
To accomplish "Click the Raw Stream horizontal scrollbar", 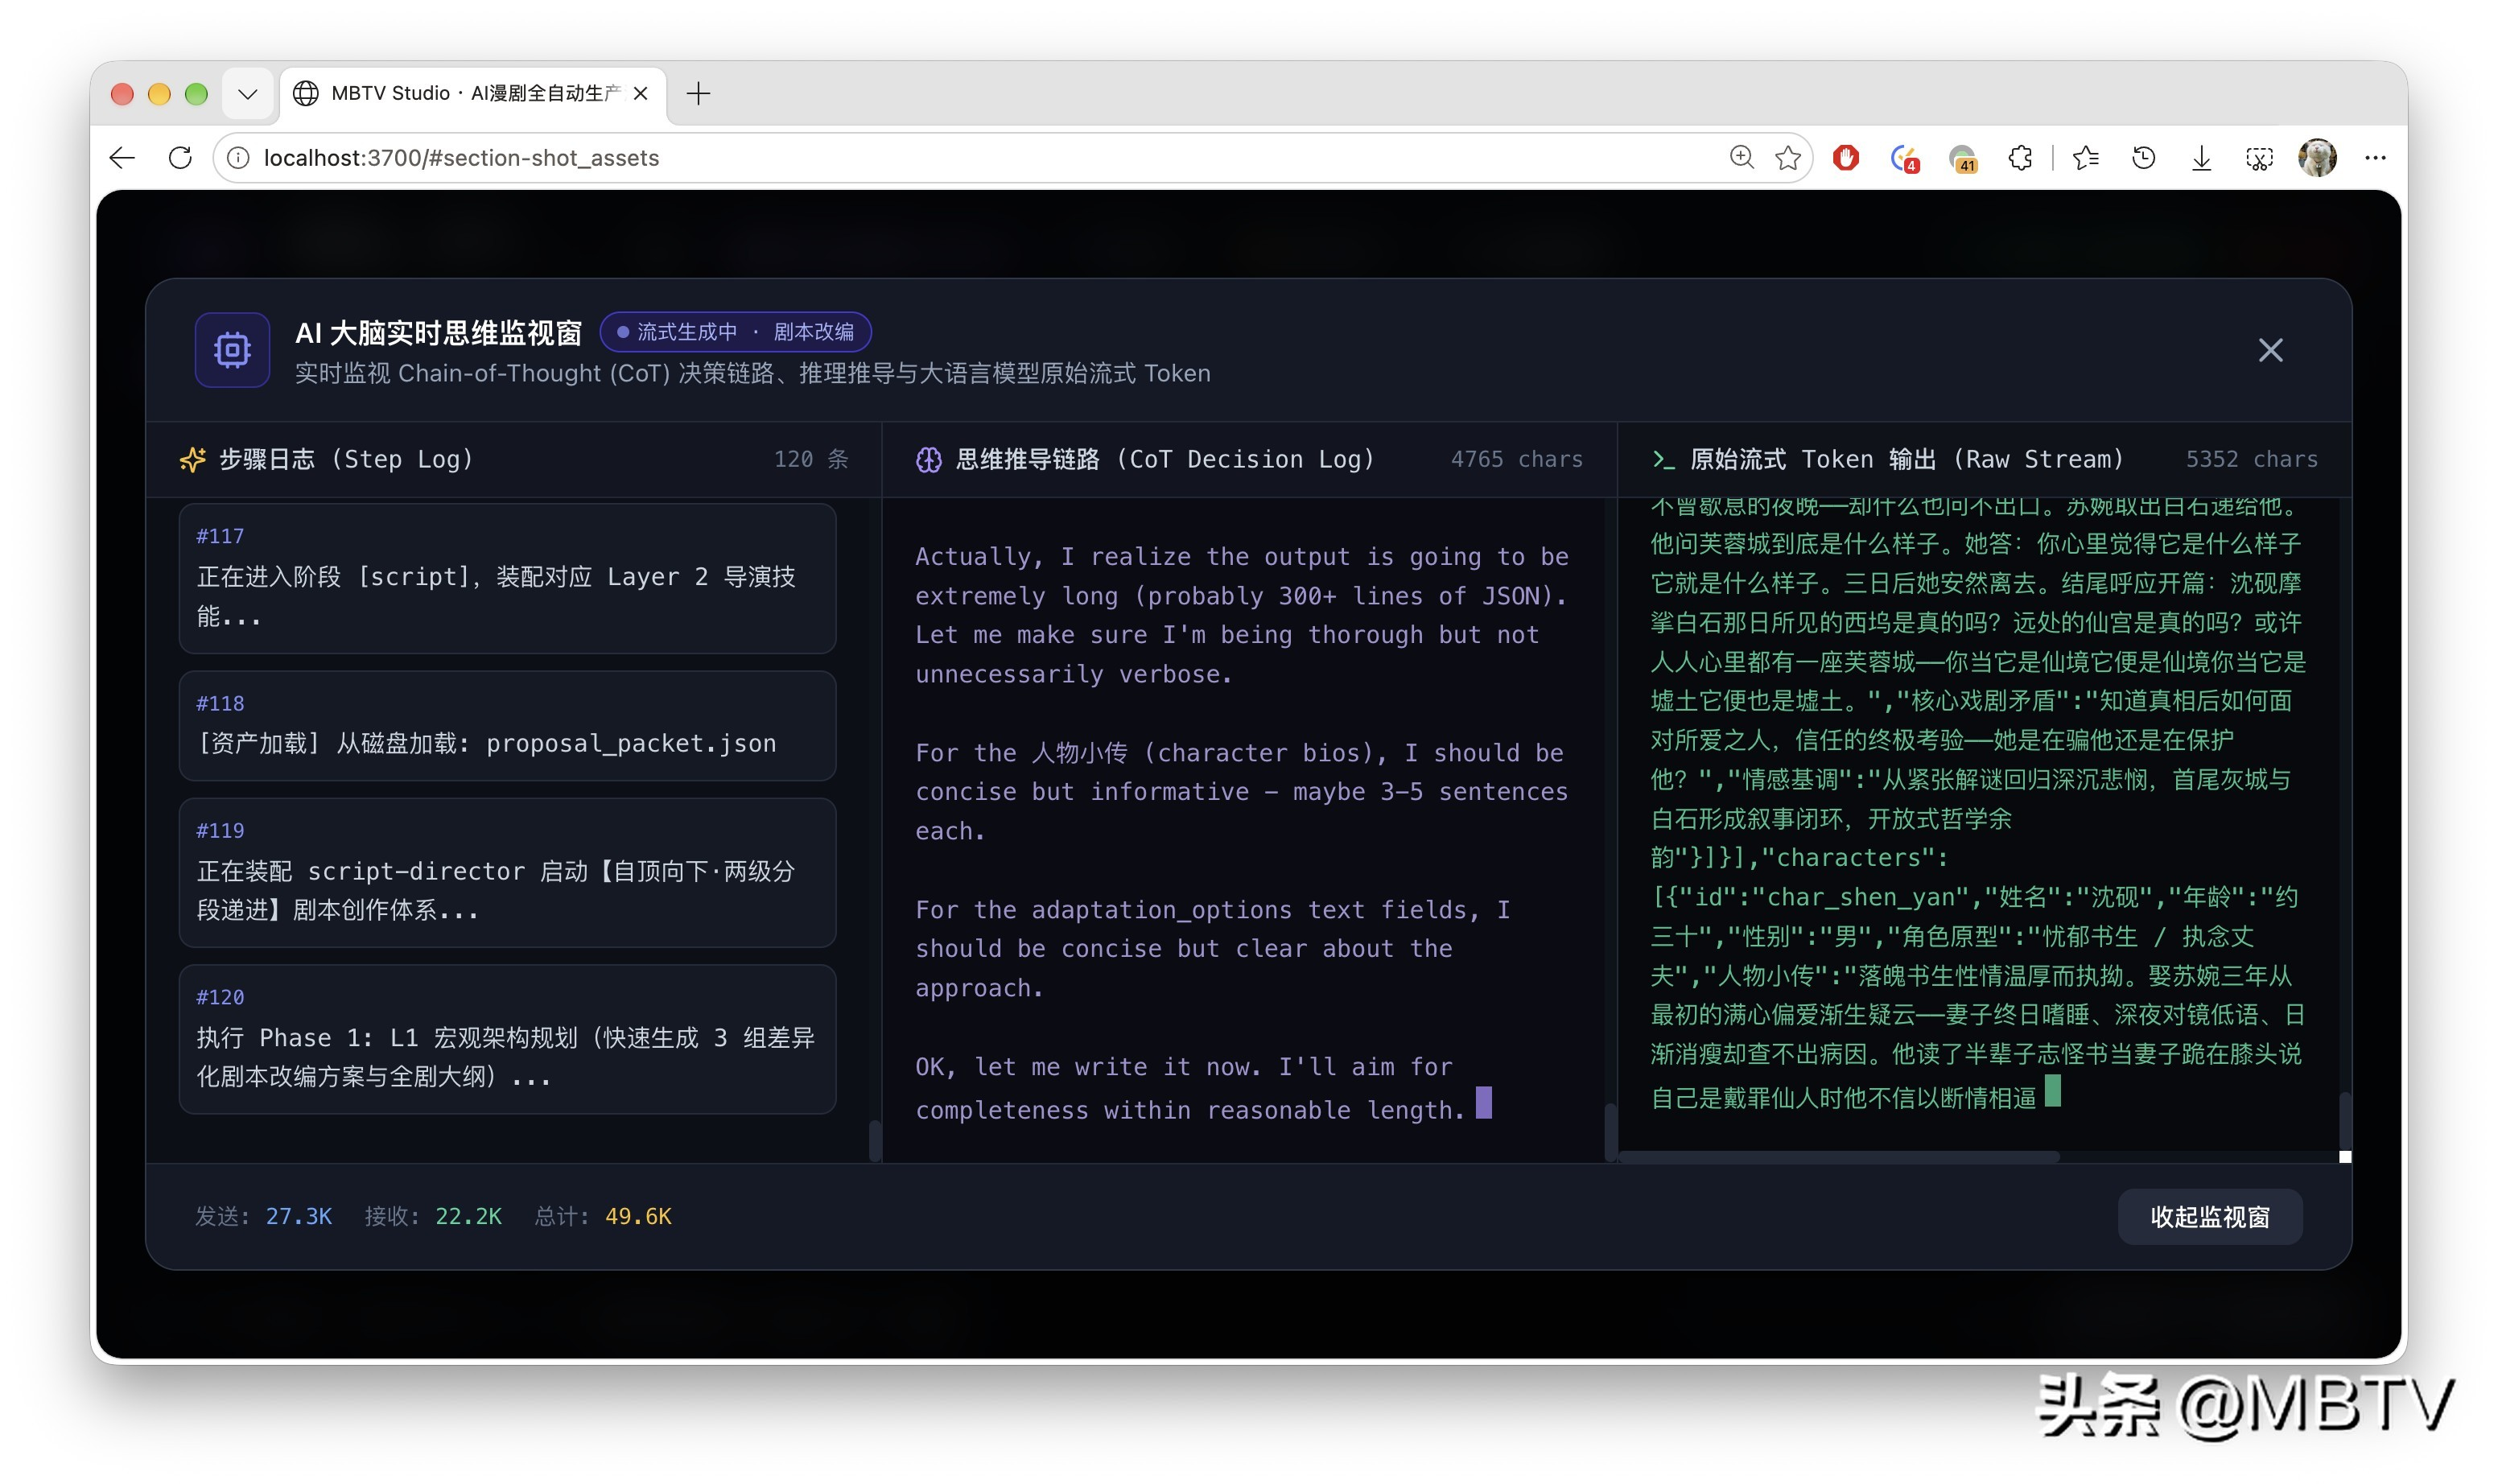I will pos(1838,1156).
